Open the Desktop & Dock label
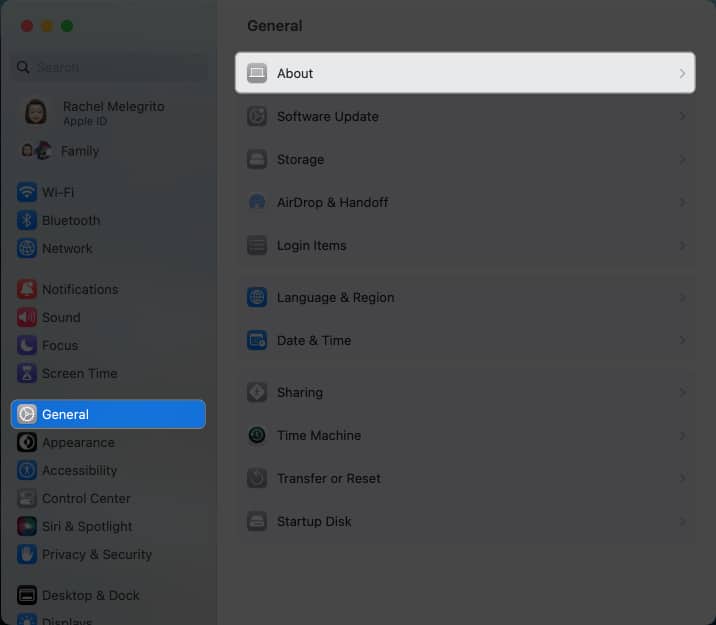Image resolution: width=716 pixels, height=625 pixels. [91, 595]
